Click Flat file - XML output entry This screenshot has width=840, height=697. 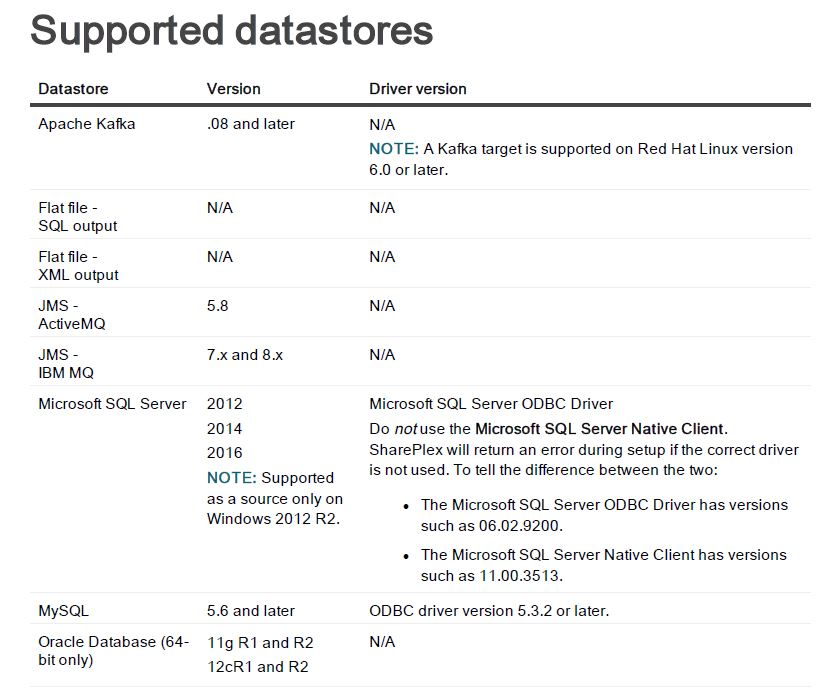click(78, 266)
